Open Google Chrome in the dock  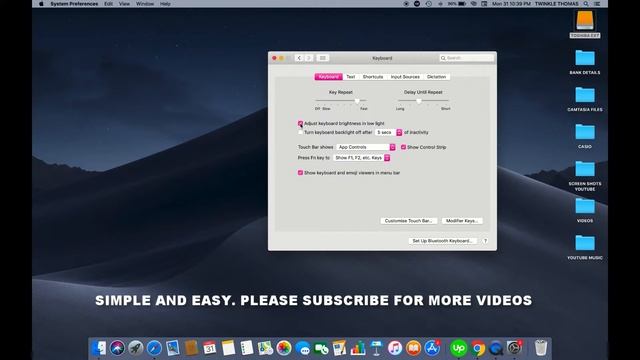pyautogui.click(x=478, y=348)
